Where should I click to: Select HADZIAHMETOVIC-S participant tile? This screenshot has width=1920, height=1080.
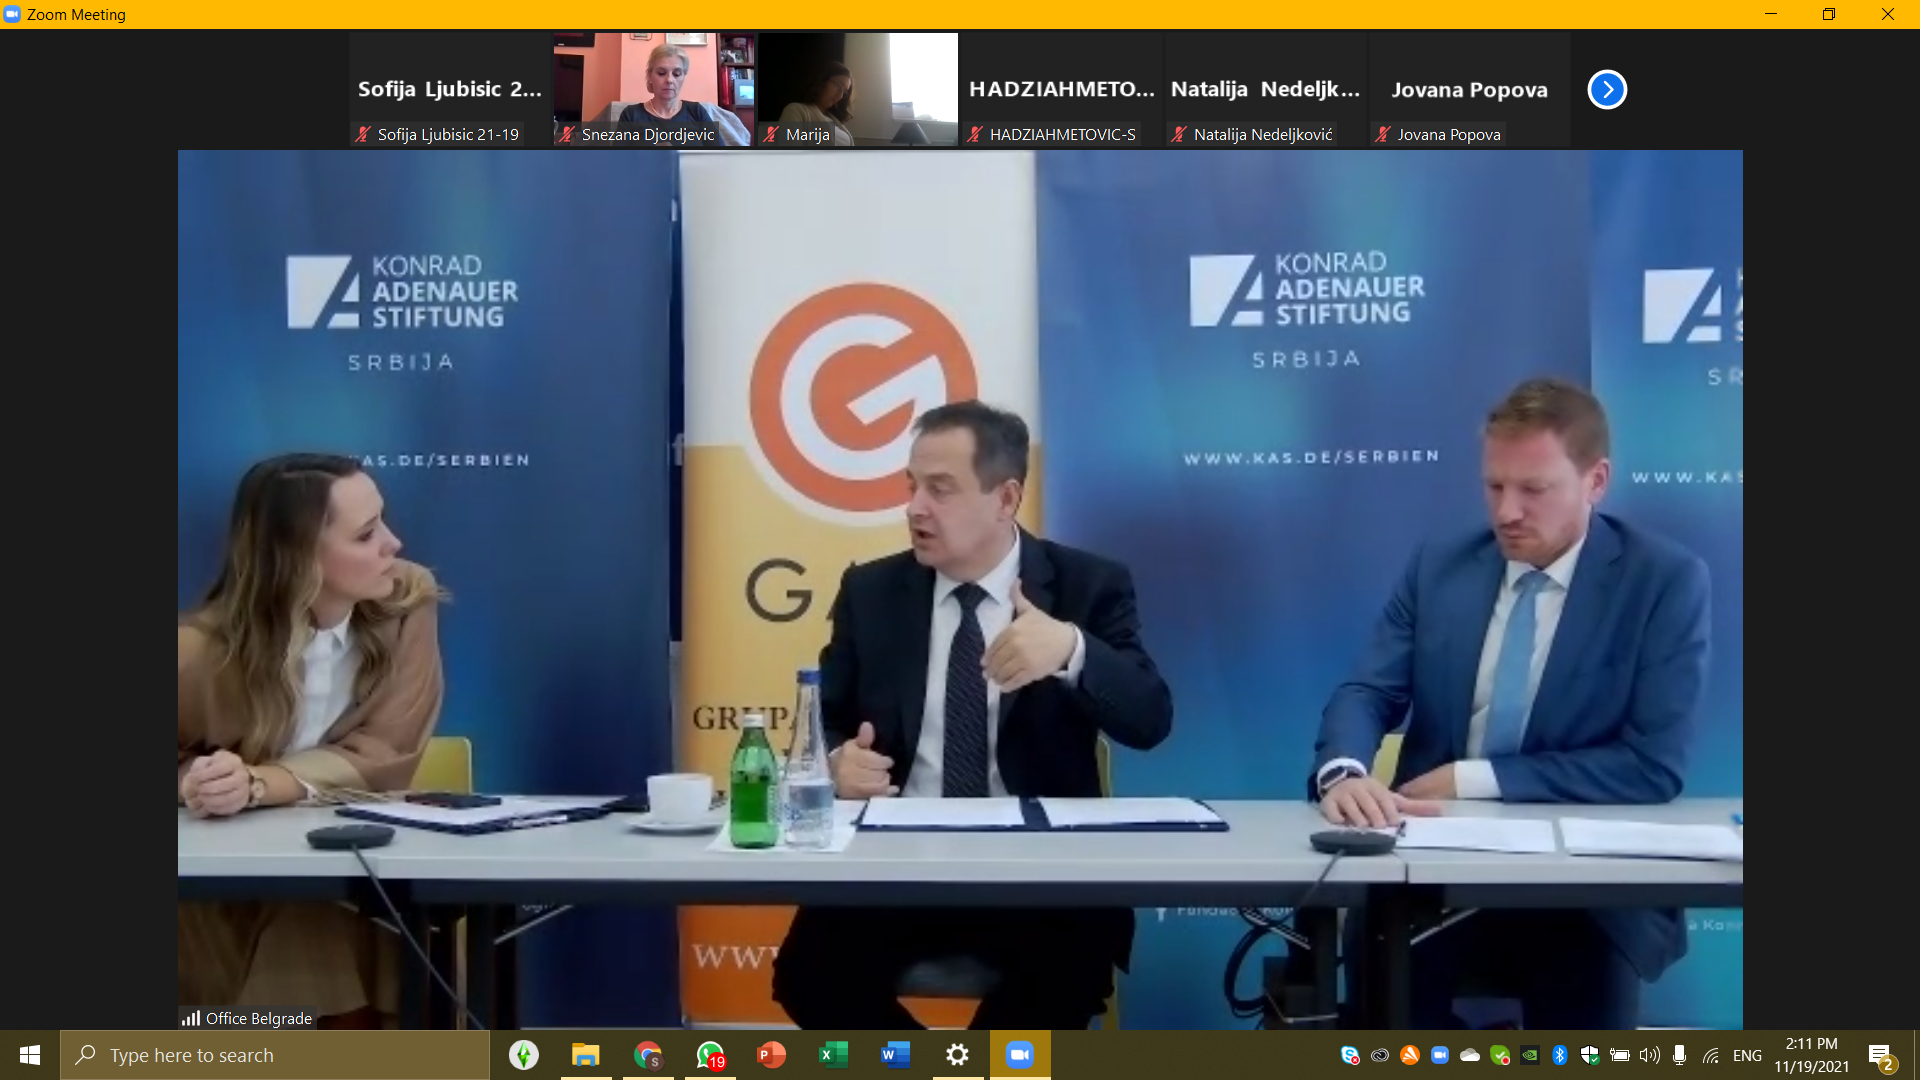pyautogui.click(x=1062, y=89)
